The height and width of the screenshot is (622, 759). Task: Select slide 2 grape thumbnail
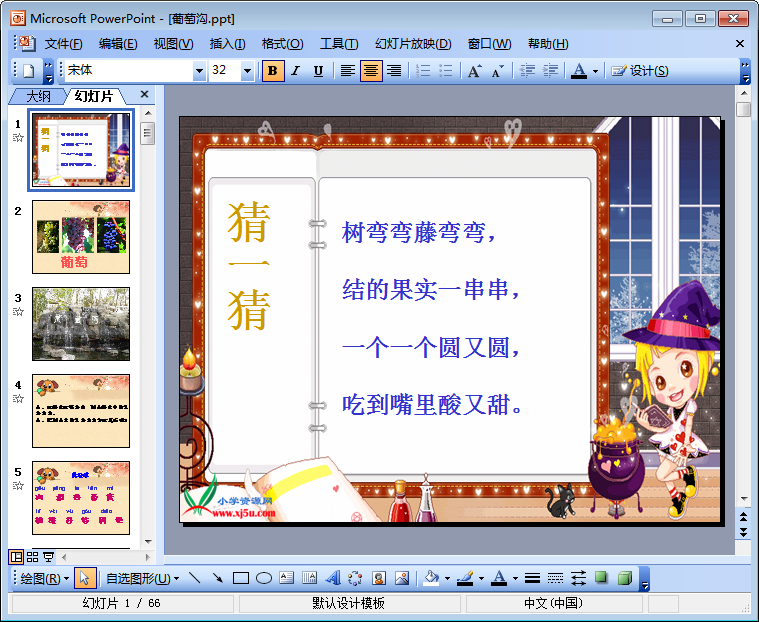[80, 237]
